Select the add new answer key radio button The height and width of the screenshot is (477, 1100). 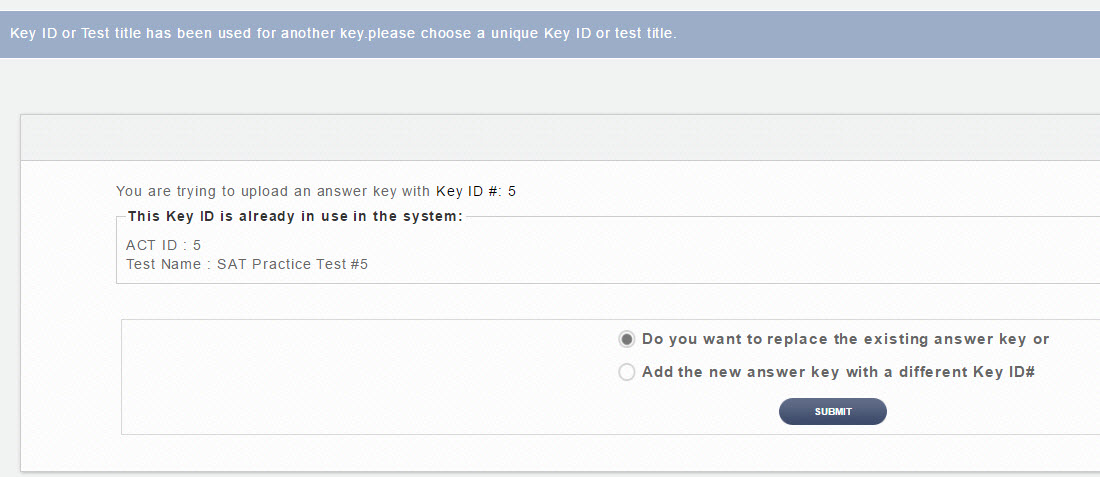(x=627, y=372)
